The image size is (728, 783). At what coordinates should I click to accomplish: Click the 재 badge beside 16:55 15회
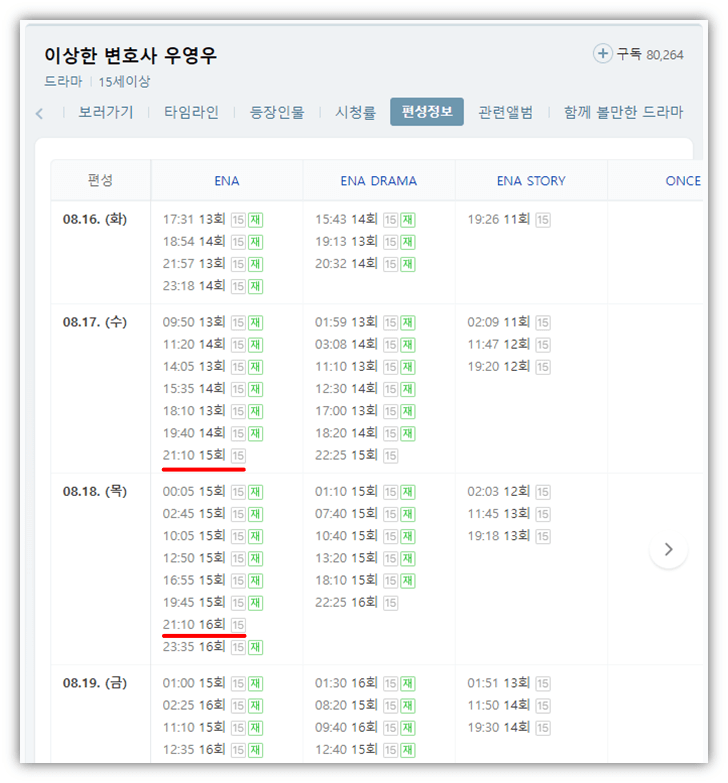click(256, 581)
